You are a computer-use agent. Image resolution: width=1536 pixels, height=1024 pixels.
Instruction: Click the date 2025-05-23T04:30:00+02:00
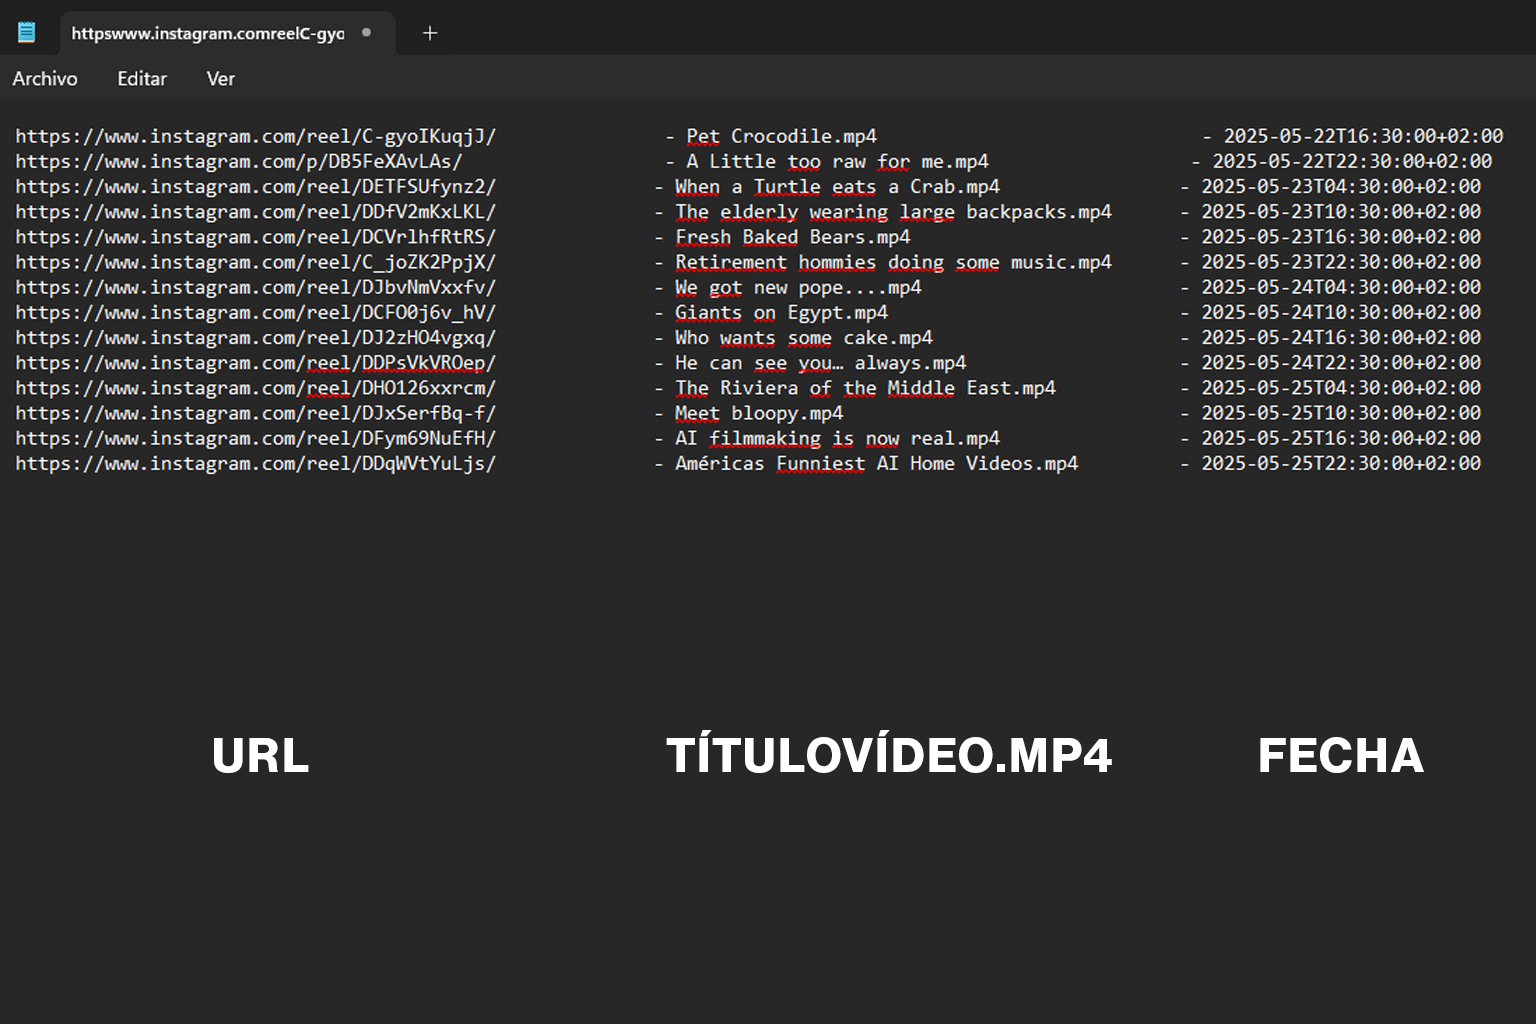click(x=1342, y=187)
